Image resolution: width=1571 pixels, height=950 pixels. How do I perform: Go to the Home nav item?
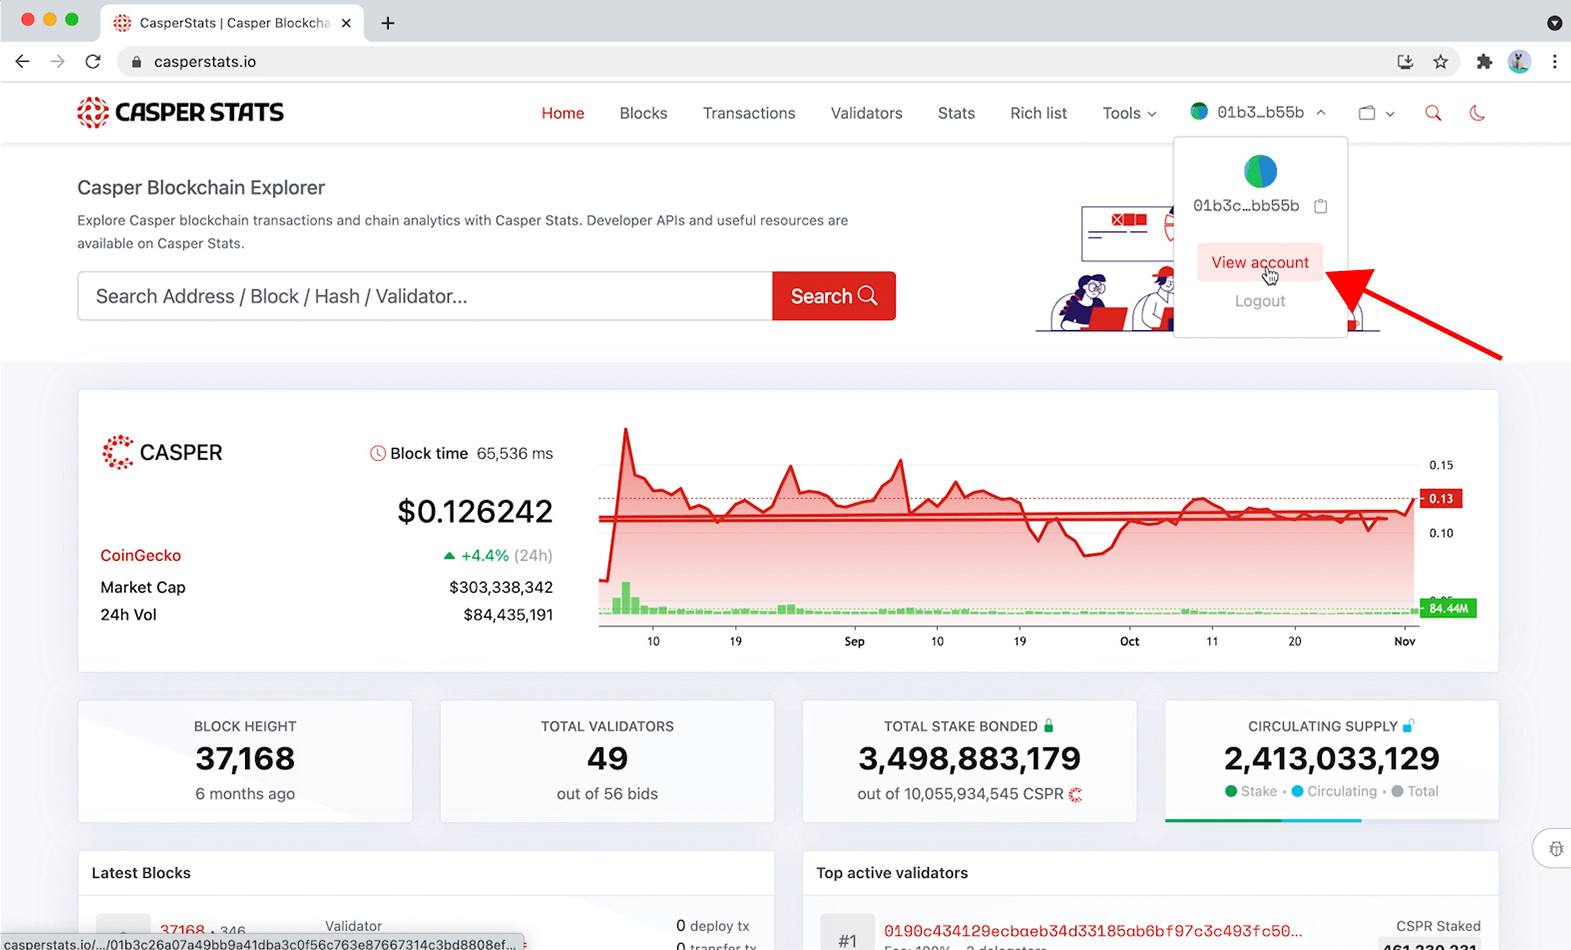pyautogui.click(x=563, y=113)
